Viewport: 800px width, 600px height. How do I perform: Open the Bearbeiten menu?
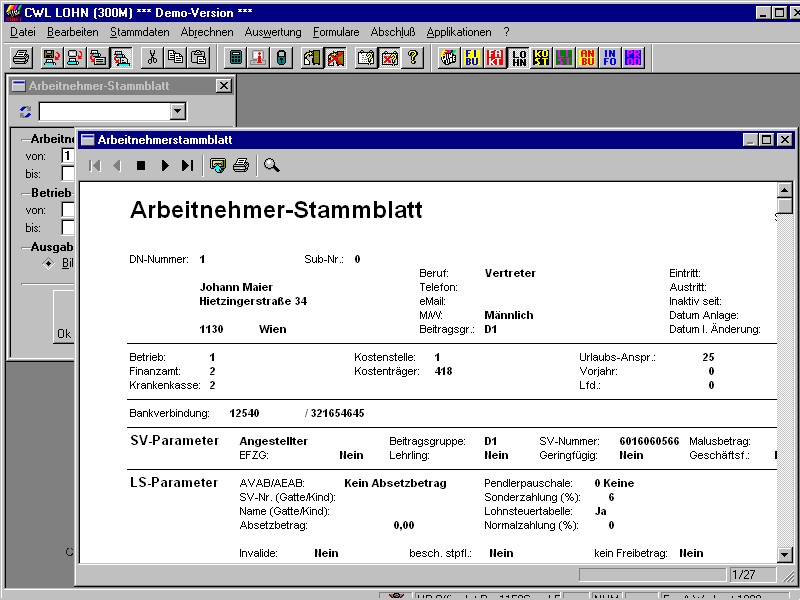(73, 32)
